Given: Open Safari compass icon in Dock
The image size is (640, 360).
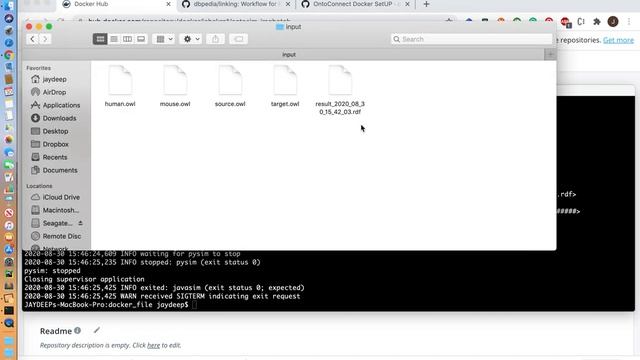Looking at the screenshot, I should tap(9, 42).
